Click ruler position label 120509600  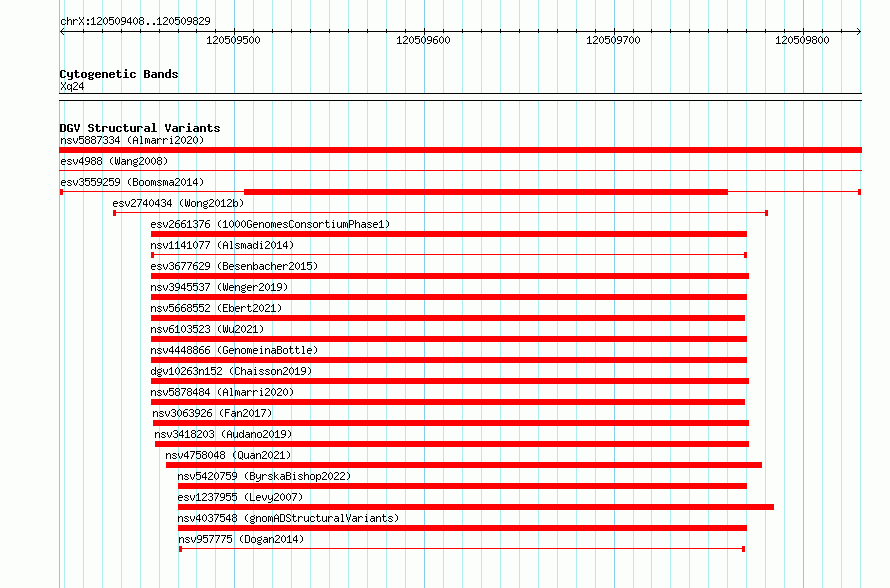coord(423,40)
